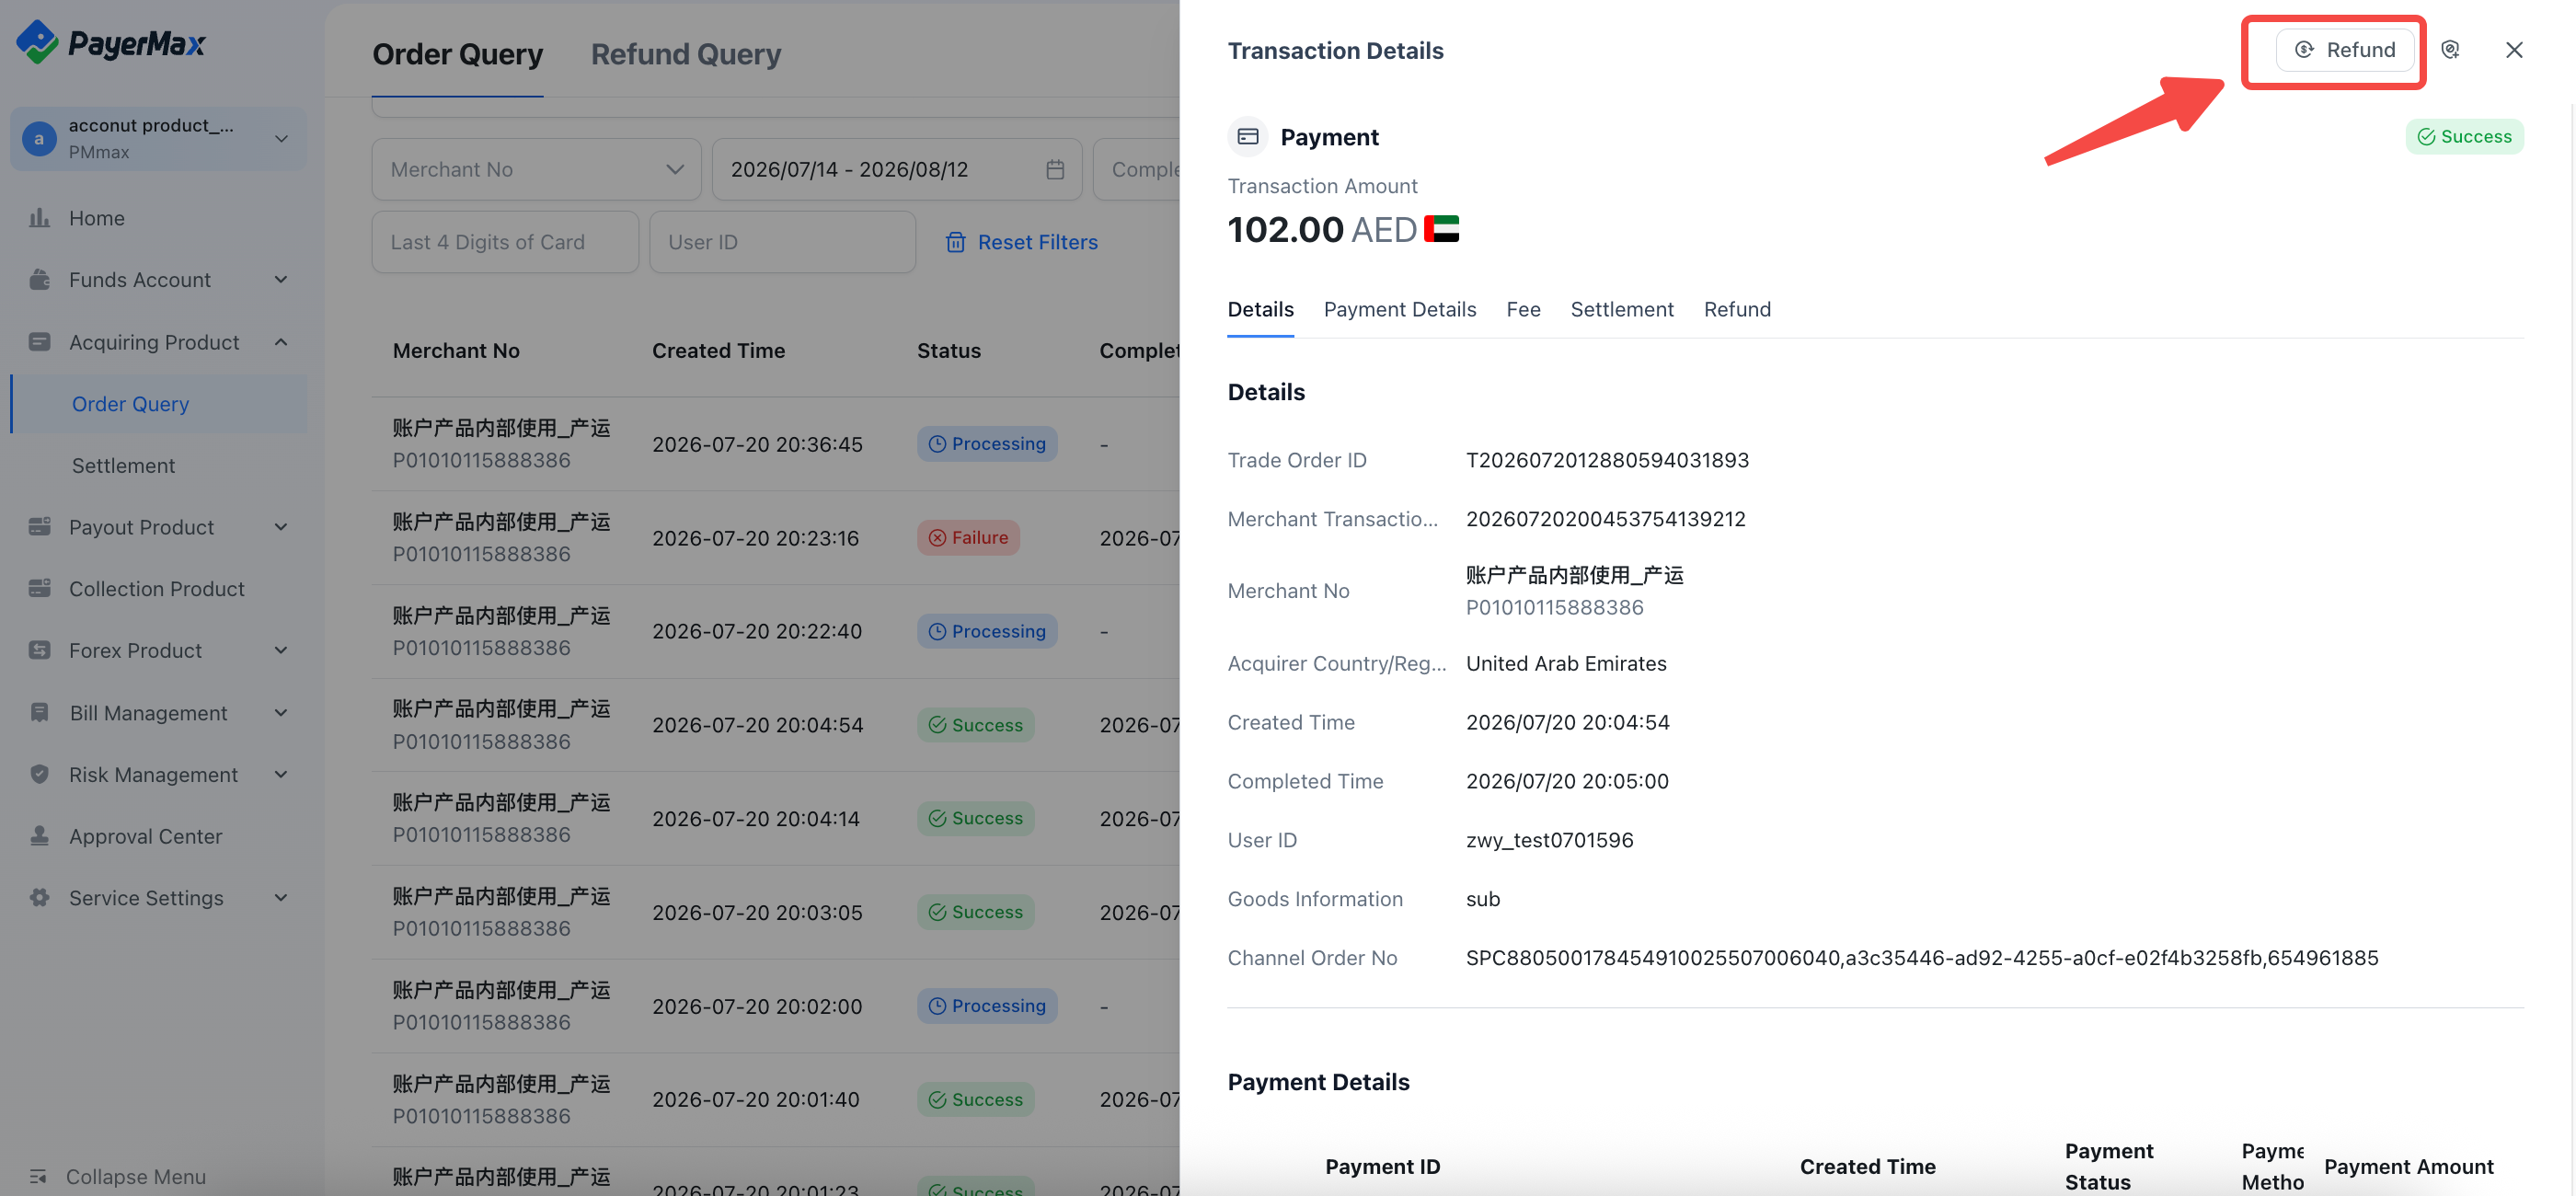Image resolution: width=2576 pixels, height=1196 pixels.
Task: Focus the Last 4 Digits of Card field
Action: (505, 242)
